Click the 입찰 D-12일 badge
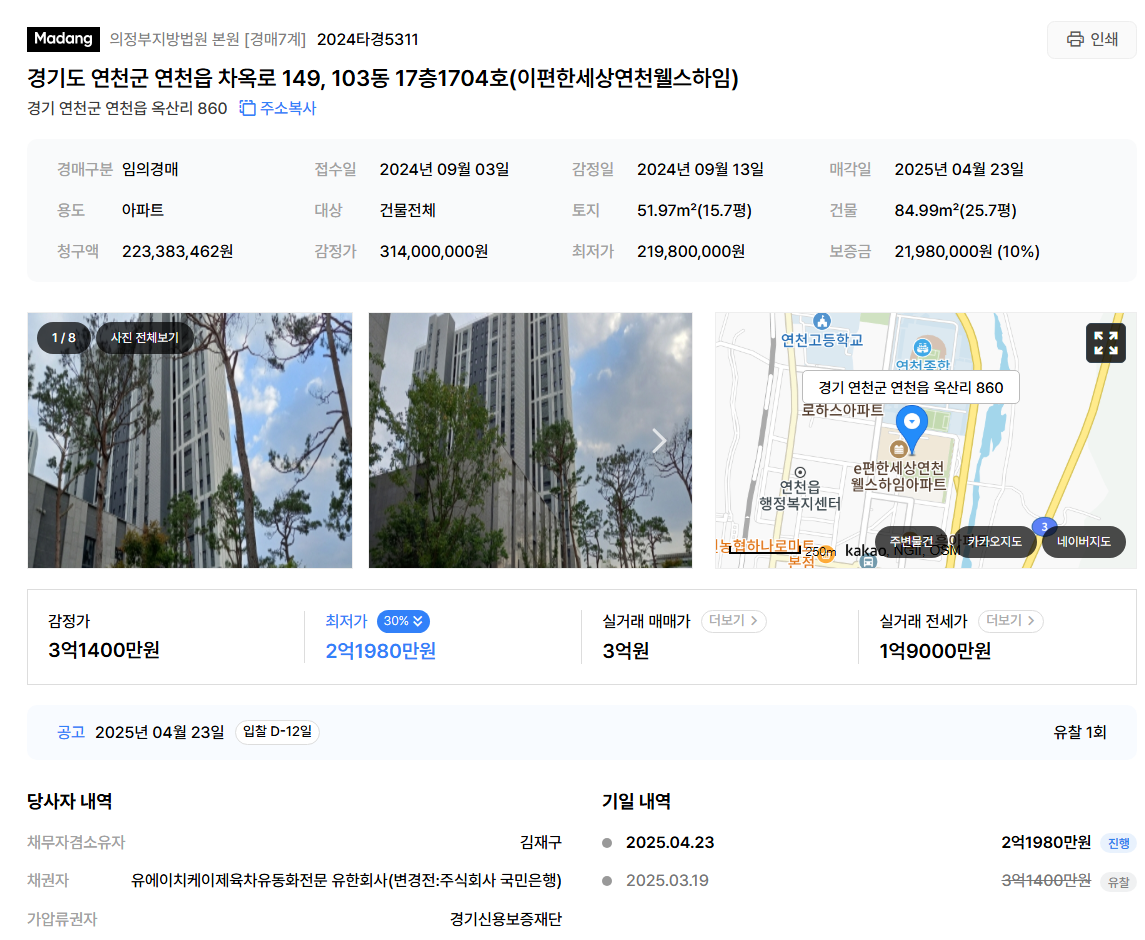Viewport: 1145px width, 940px height. [x=277, y=731]
